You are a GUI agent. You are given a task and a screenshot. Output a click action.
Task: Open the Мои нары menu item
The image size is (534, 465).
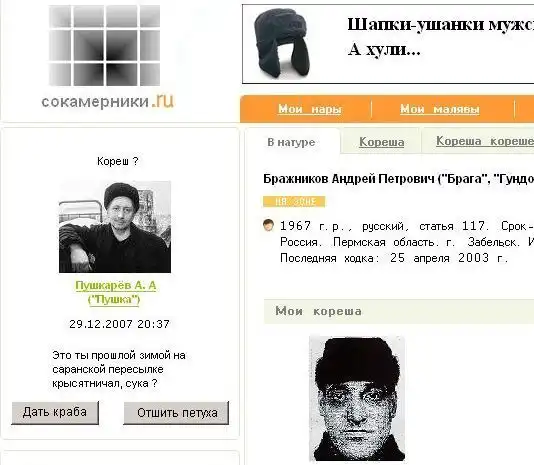(310, 109)
